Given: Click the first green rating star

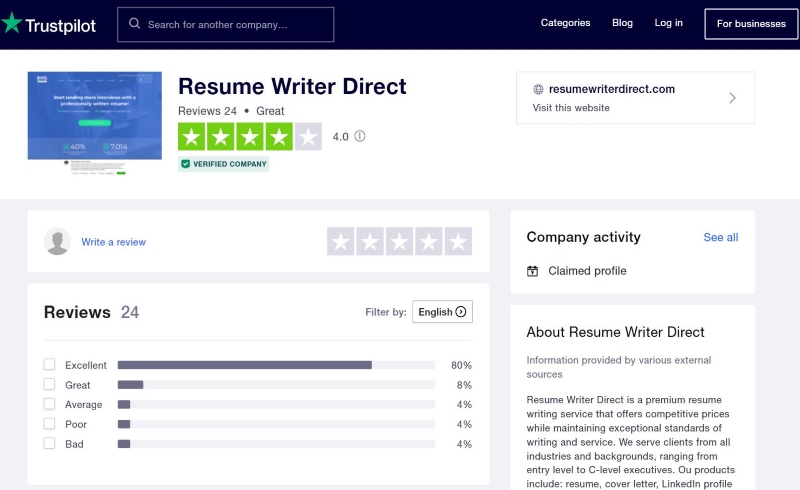Looking at the screenshot, I should pos(192,136).
